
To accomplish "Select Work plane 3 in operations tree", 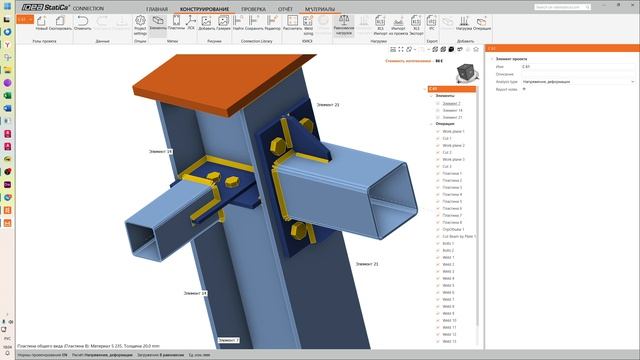I will (x=453, y=160).
